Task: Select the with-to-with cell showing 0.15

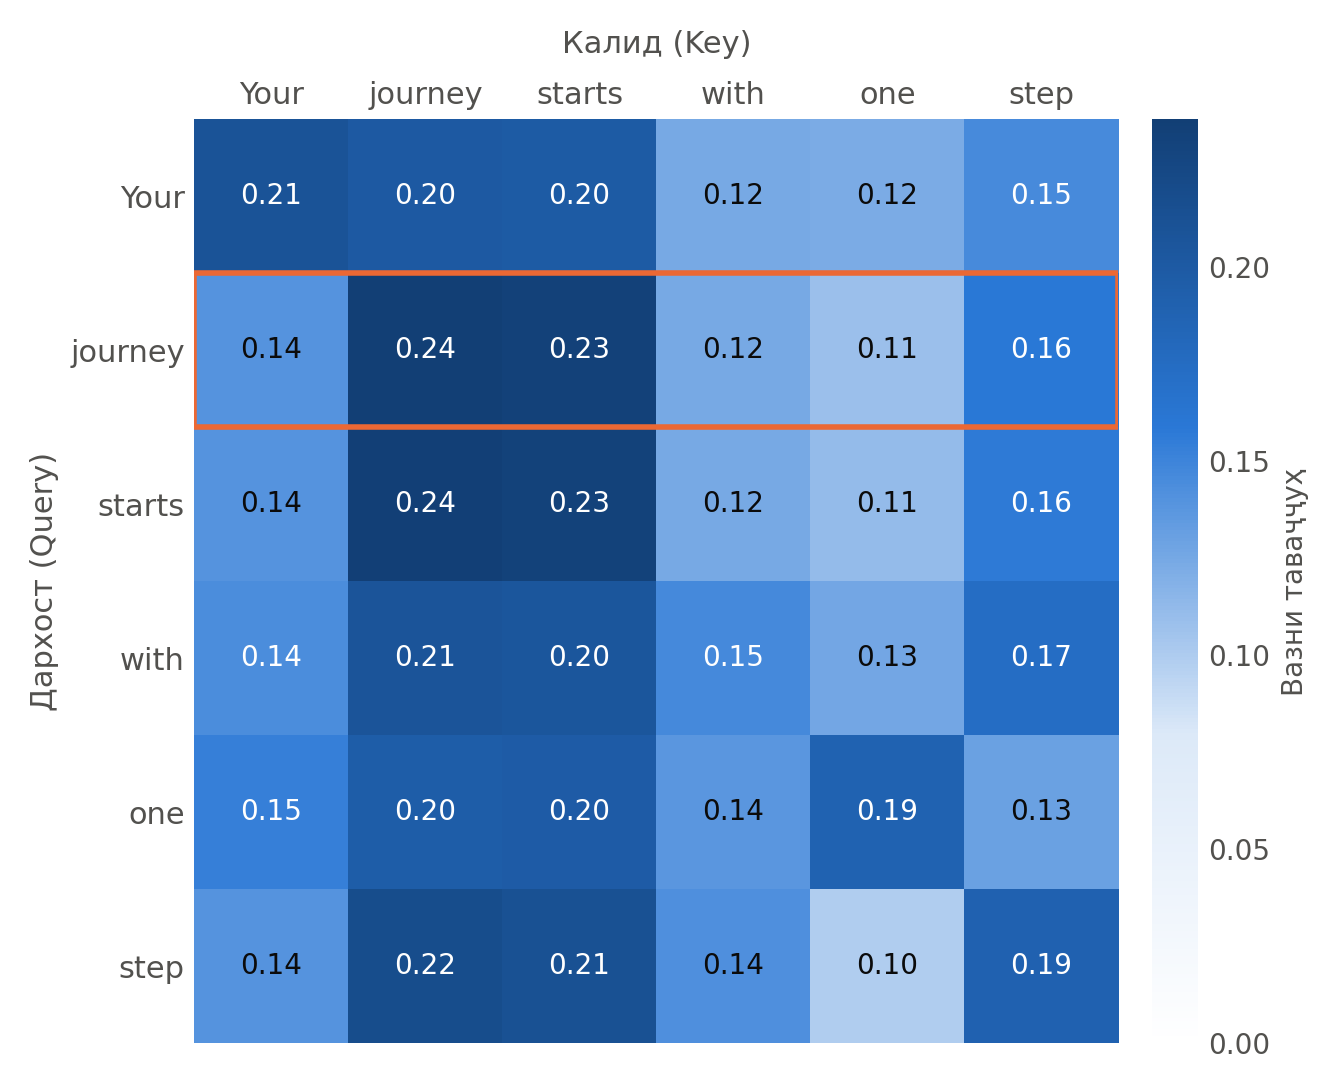Action: 733,658
